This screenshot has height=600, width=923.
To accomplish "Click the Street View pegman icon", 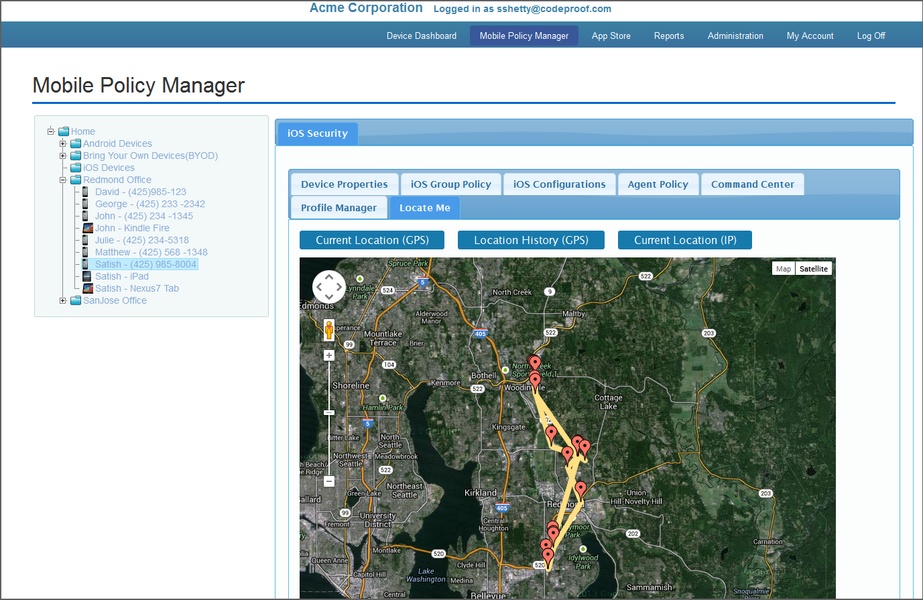I will pos(328,330).
